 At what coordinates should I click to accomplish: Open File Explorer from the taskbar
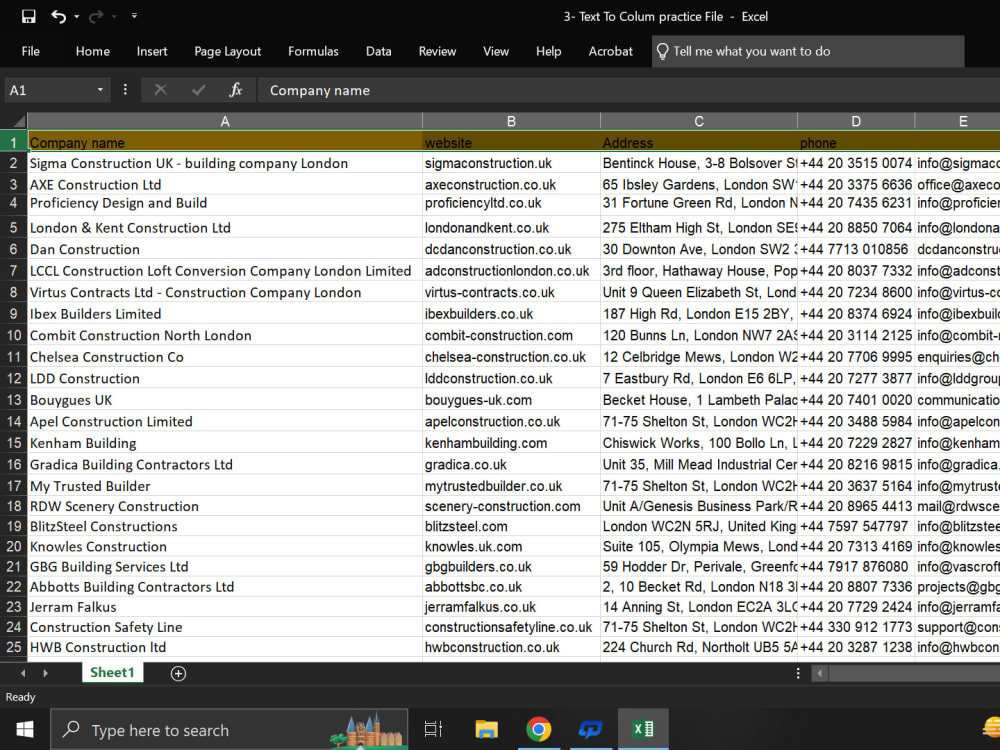point(487,729)
